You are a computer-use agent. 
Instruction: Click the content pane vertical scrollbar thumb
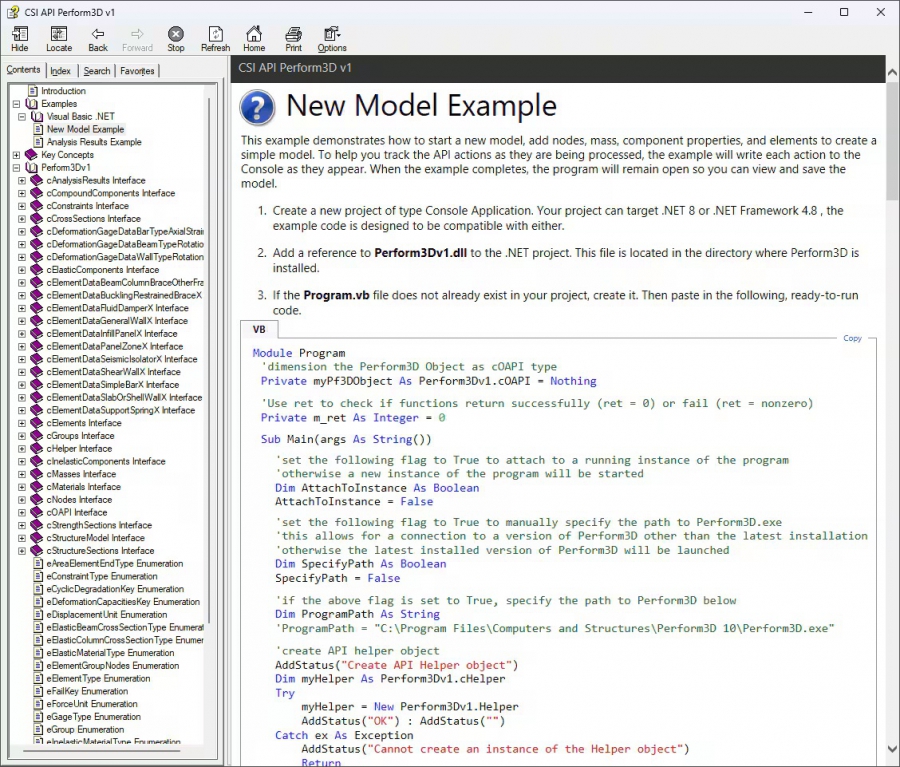tap(892, 141)
